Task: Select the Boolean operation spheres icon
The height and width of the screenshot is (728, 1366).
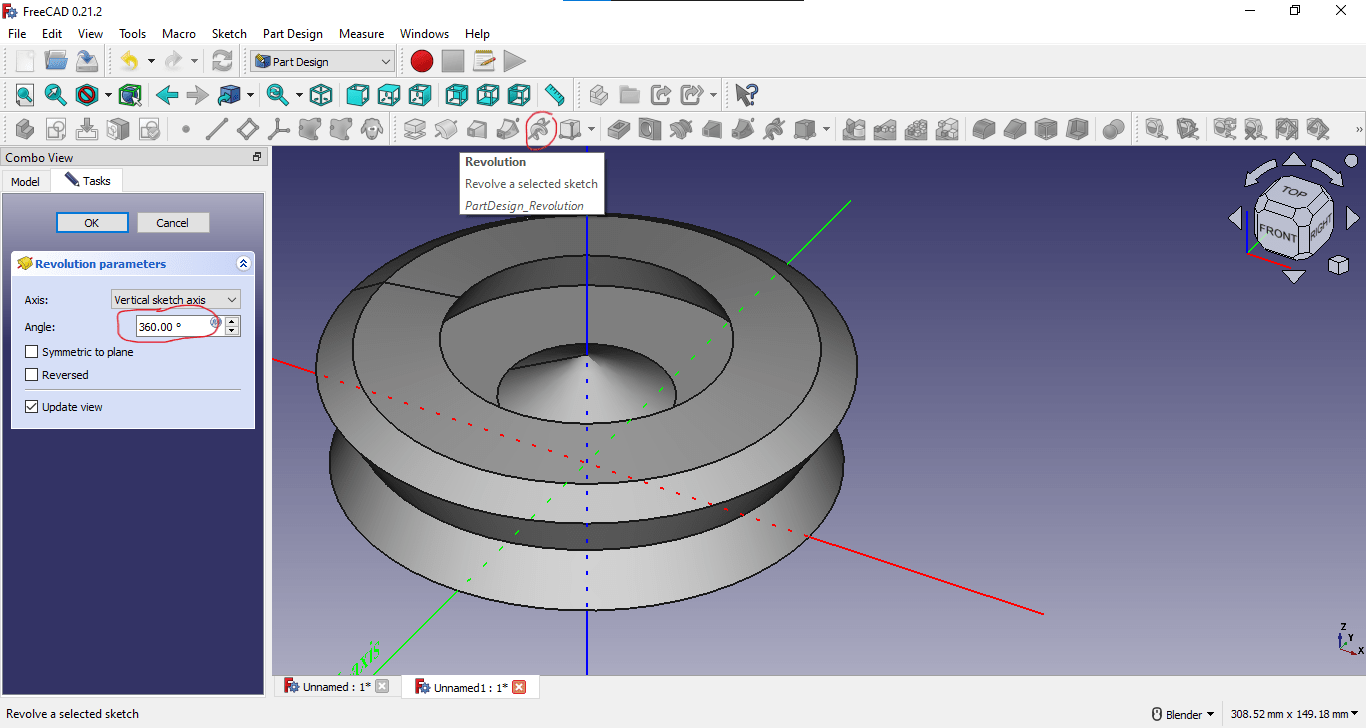Action: (x=1113, y=129)
